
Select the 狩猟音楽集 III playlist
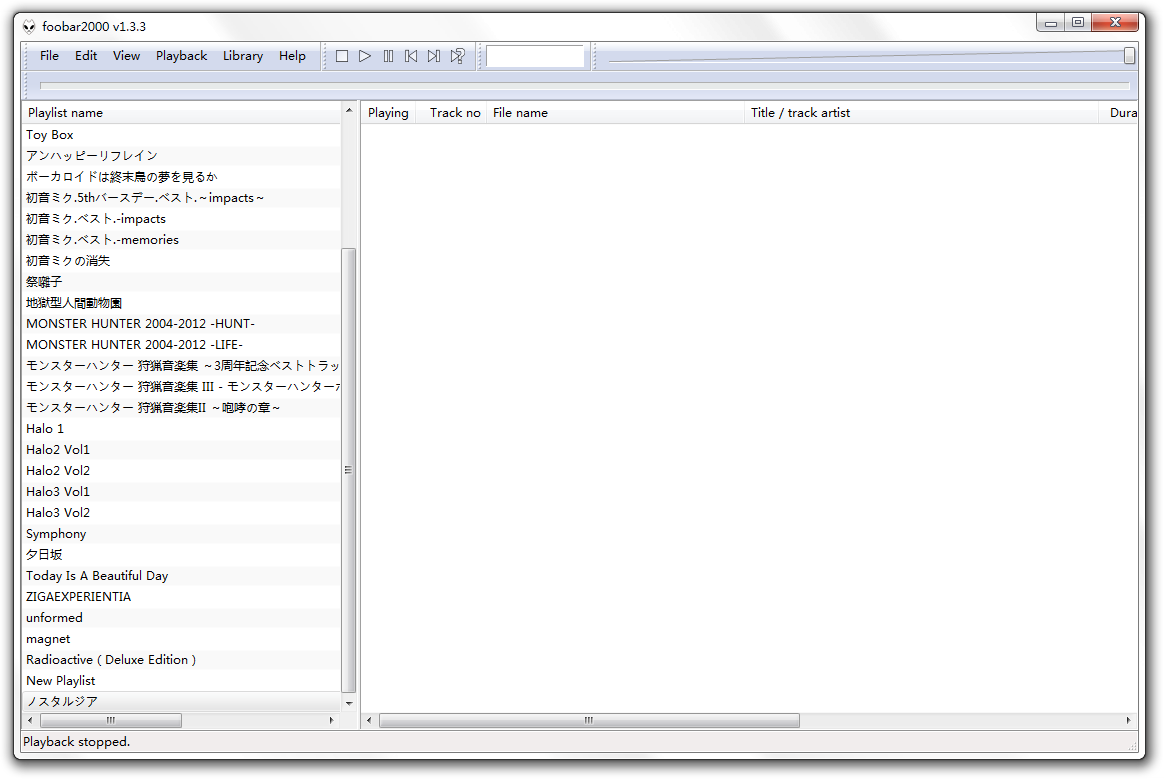182,387
